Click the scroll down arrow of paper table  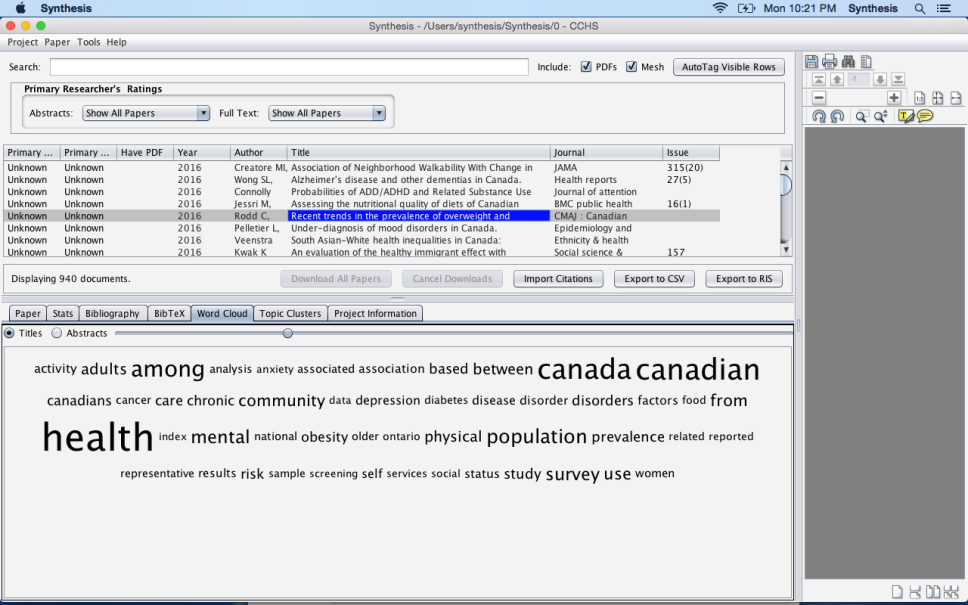786,250
